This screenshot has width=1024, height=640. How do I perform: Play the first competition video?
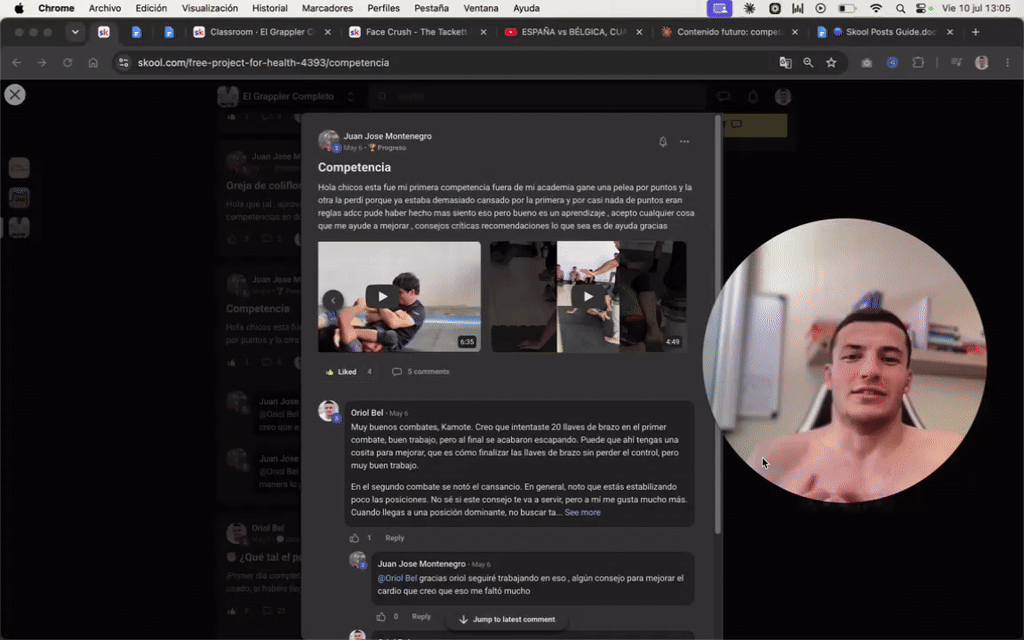point(383,296)
